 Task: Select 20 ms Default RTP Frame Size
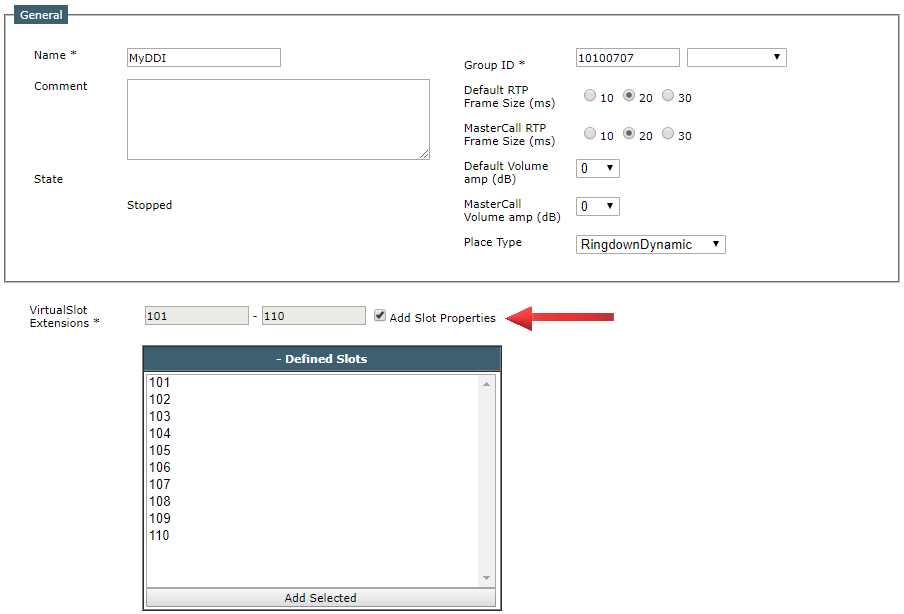pyautogui.click(x=629, y=96)
